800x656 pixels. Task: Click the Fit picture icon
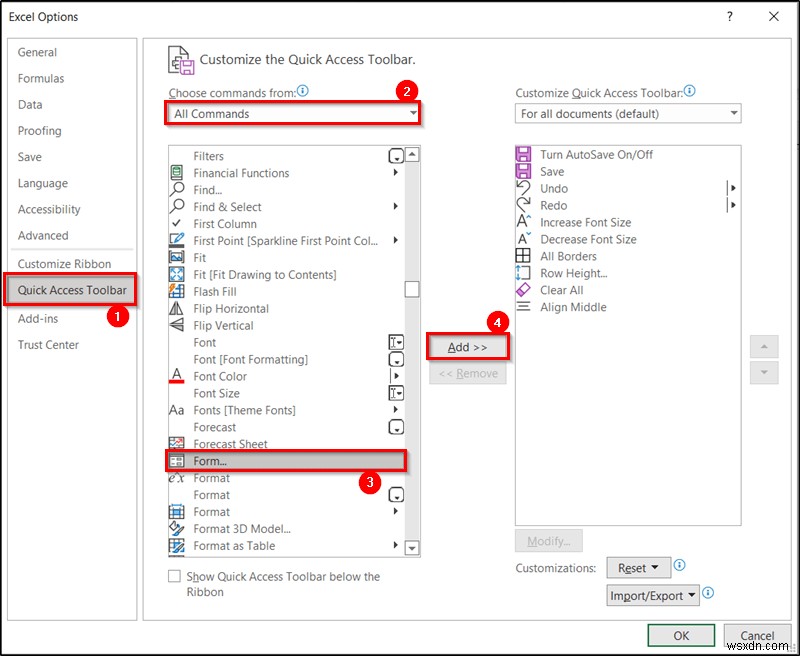(x=177, y=258)
